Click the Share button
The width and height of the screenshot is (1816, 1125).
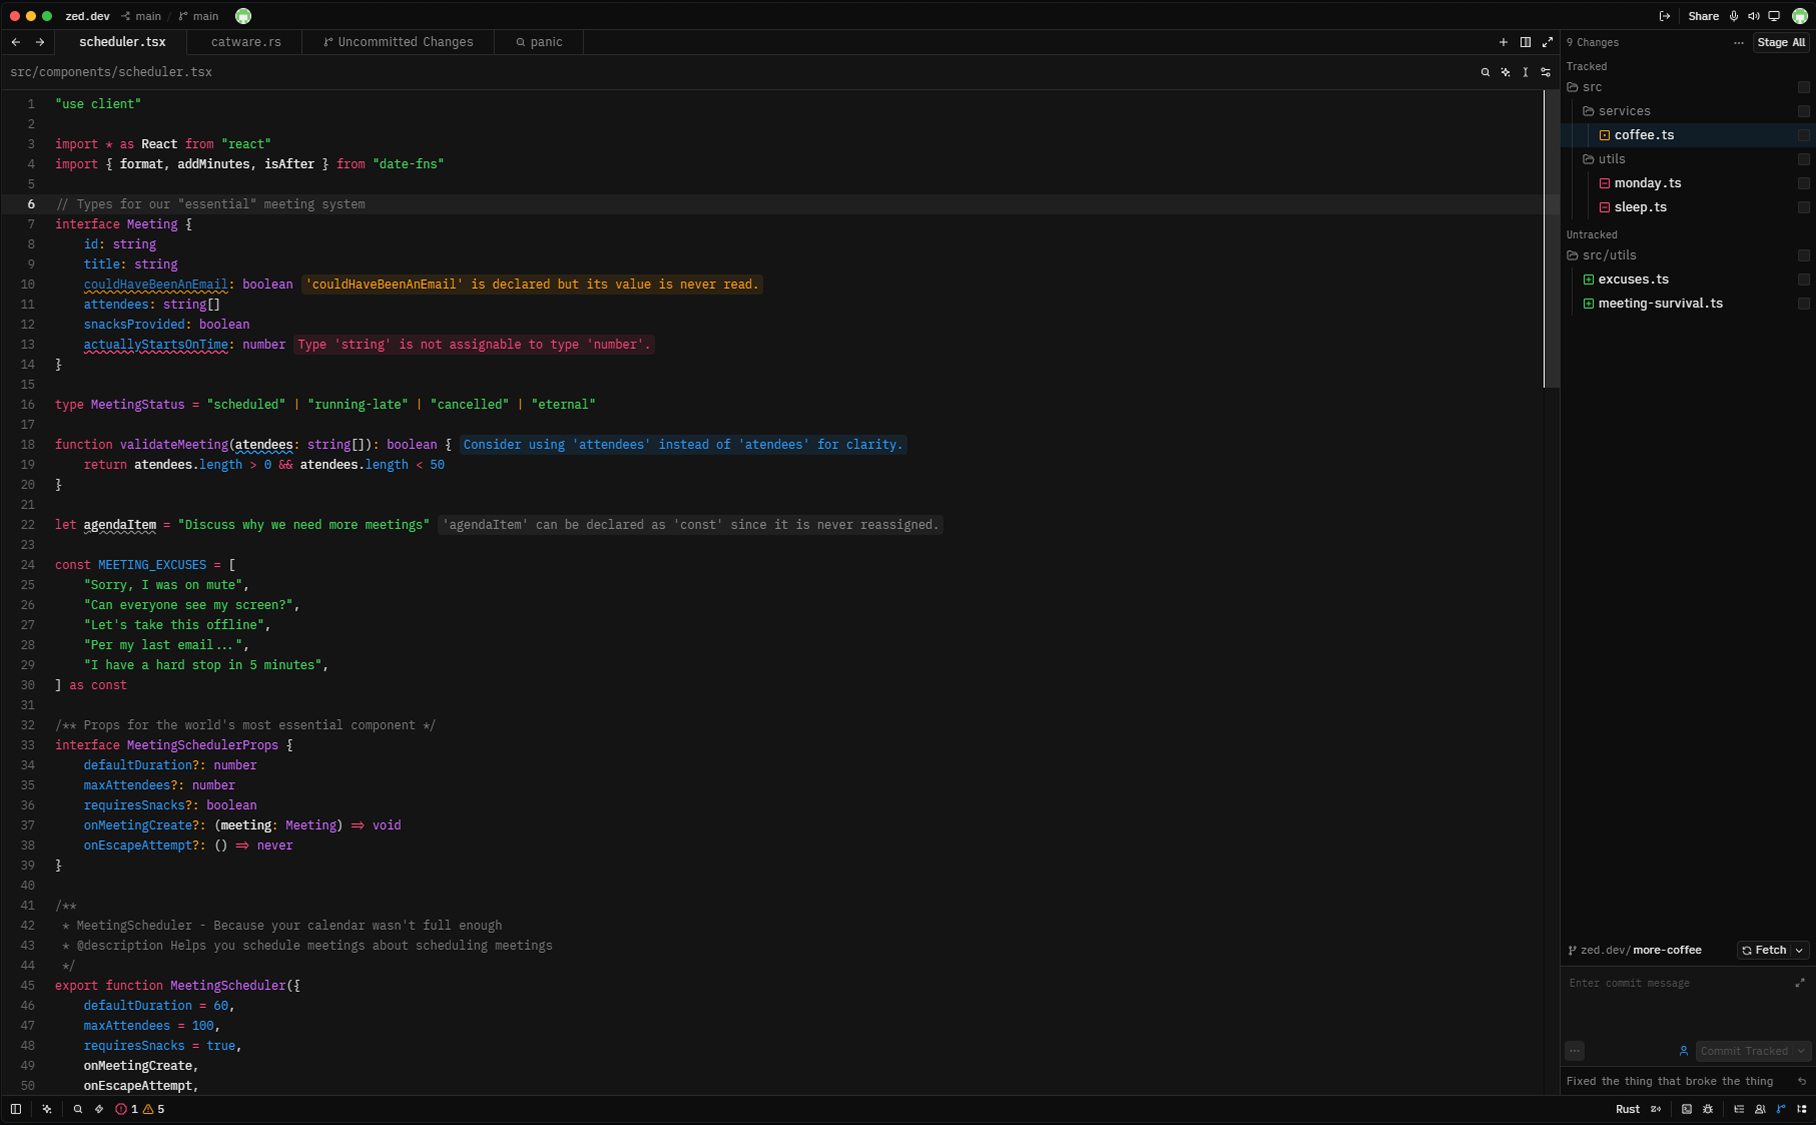tap(1703, 16)
